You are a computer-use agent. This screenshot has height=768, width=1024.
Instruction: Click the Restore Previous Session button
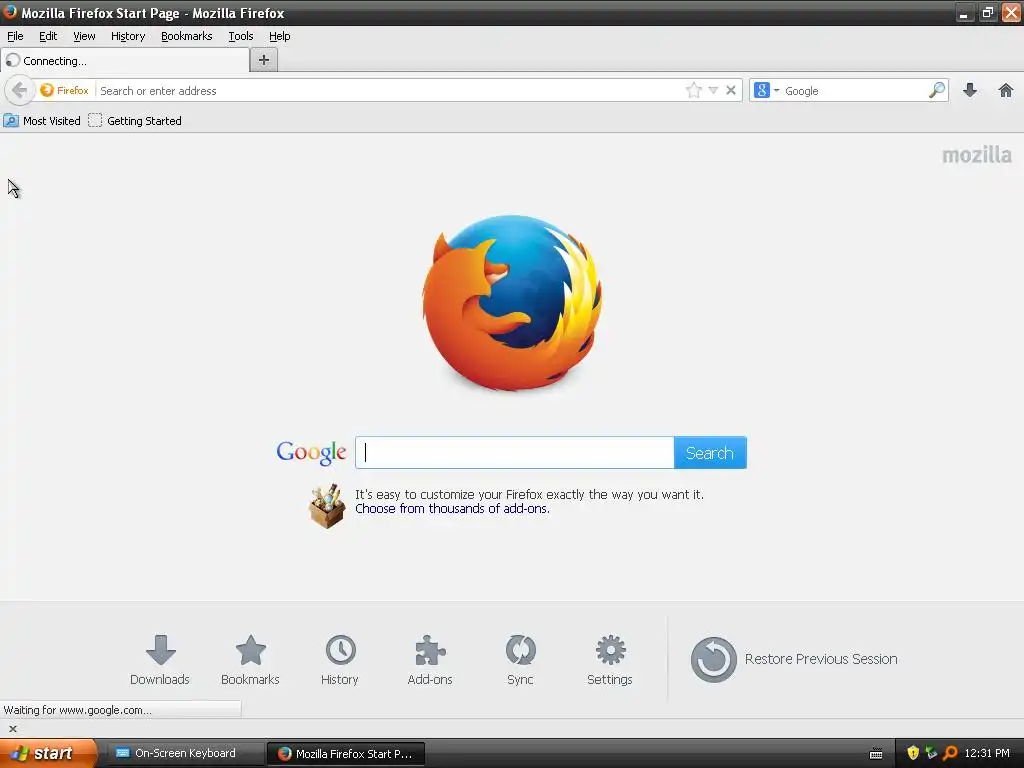[x=794, y=660]
